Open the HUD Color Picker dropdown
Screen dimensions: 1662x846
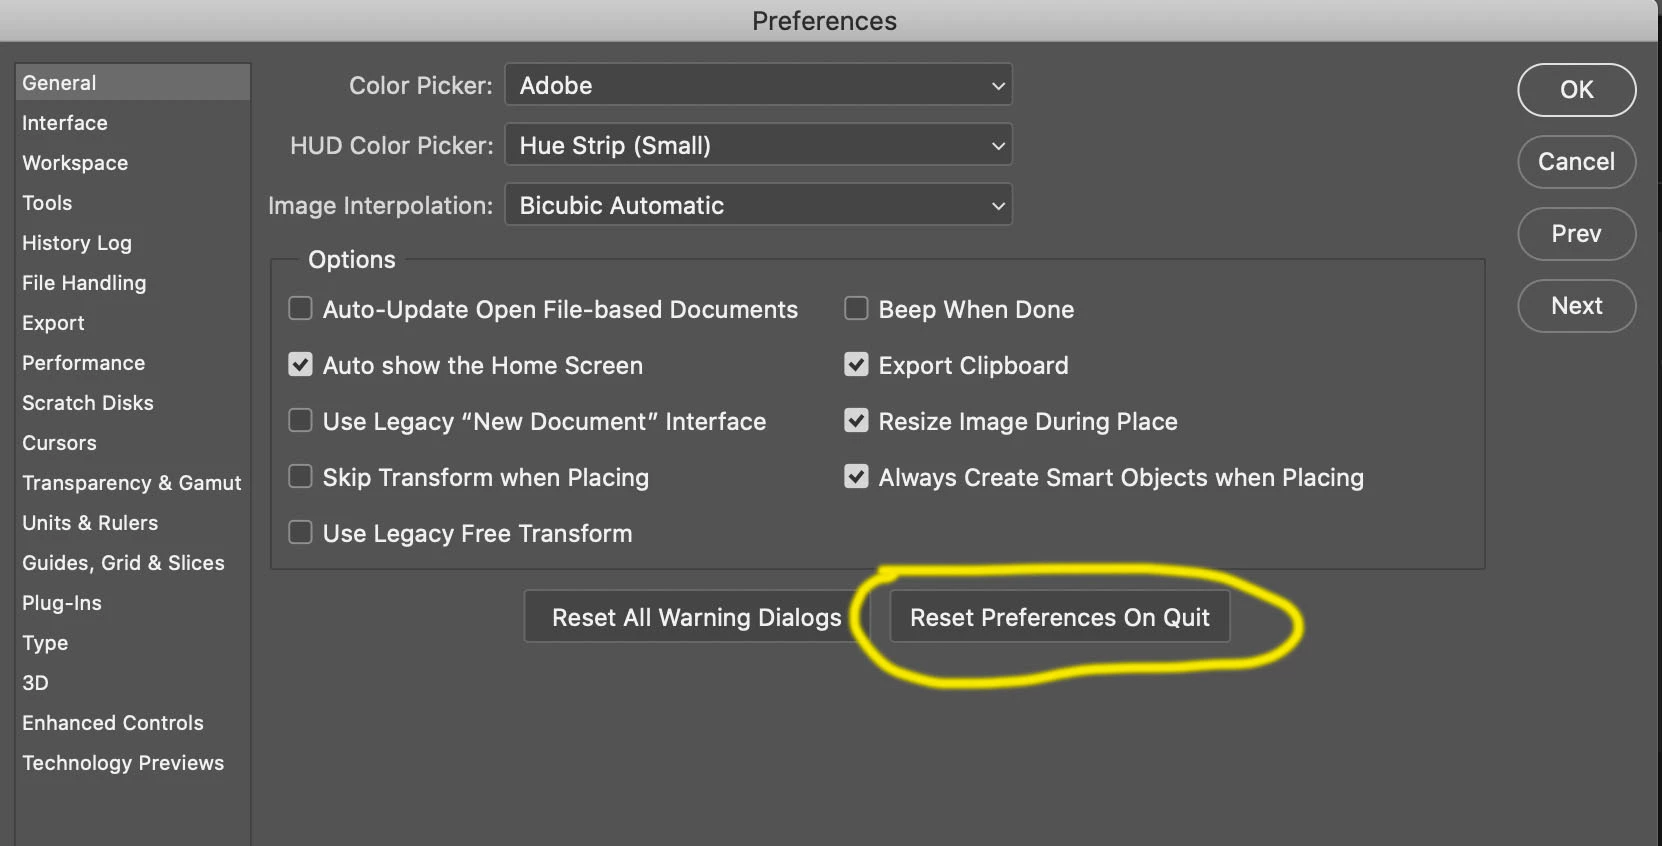pyautogui.click(x=758, y=145)
